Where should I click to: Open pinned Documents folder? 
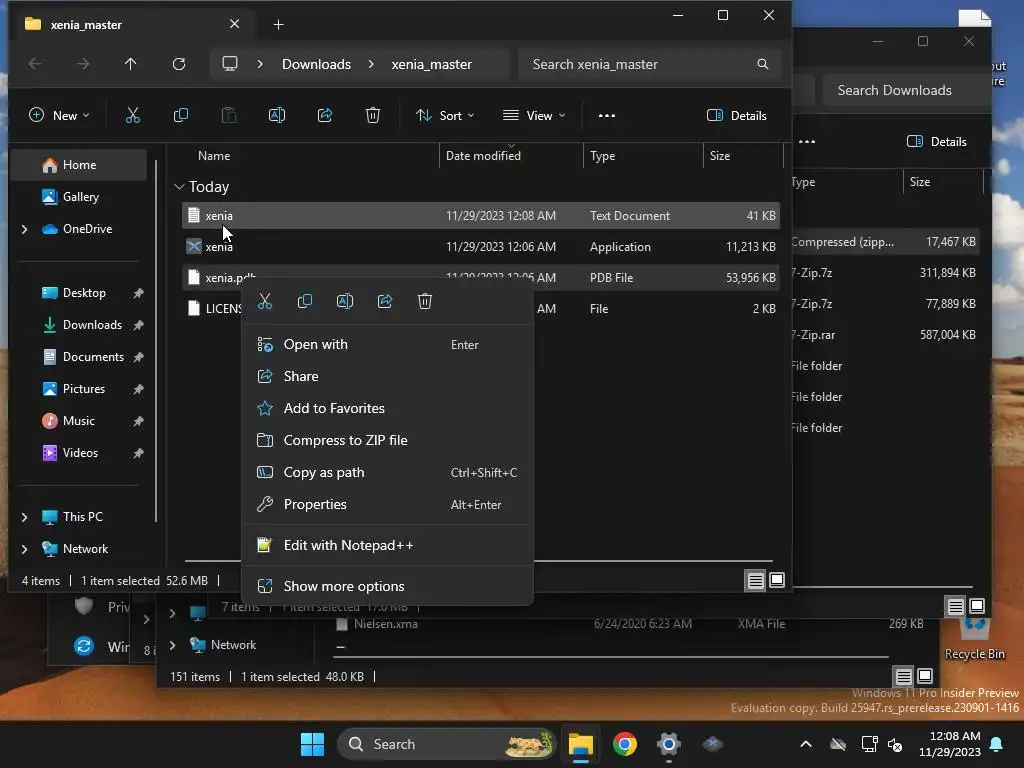click(80, 357)
